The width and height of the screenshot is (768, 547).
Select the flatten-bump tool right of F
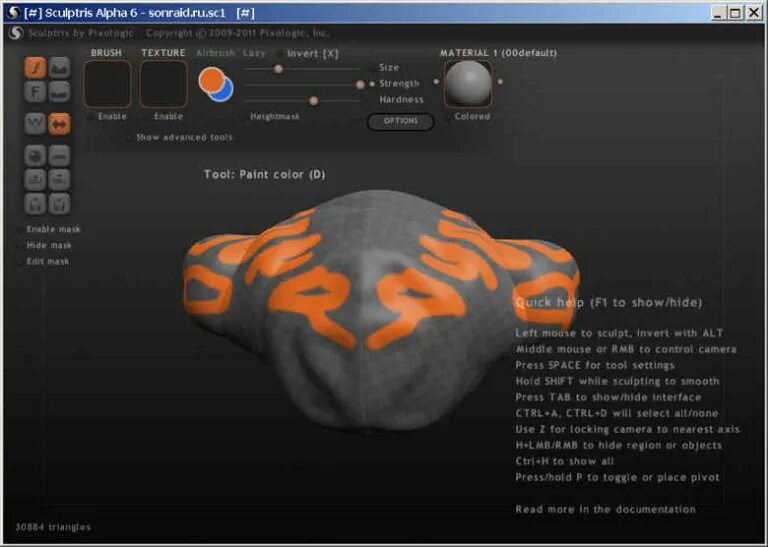[x=59, y=92]
